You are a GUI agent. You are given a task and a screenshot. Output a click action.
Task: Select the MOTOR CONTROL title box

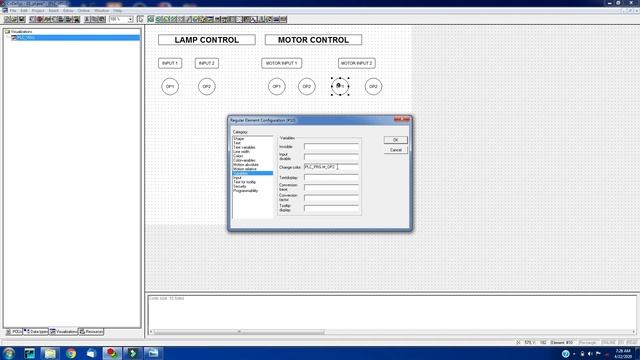coord(313,40)
